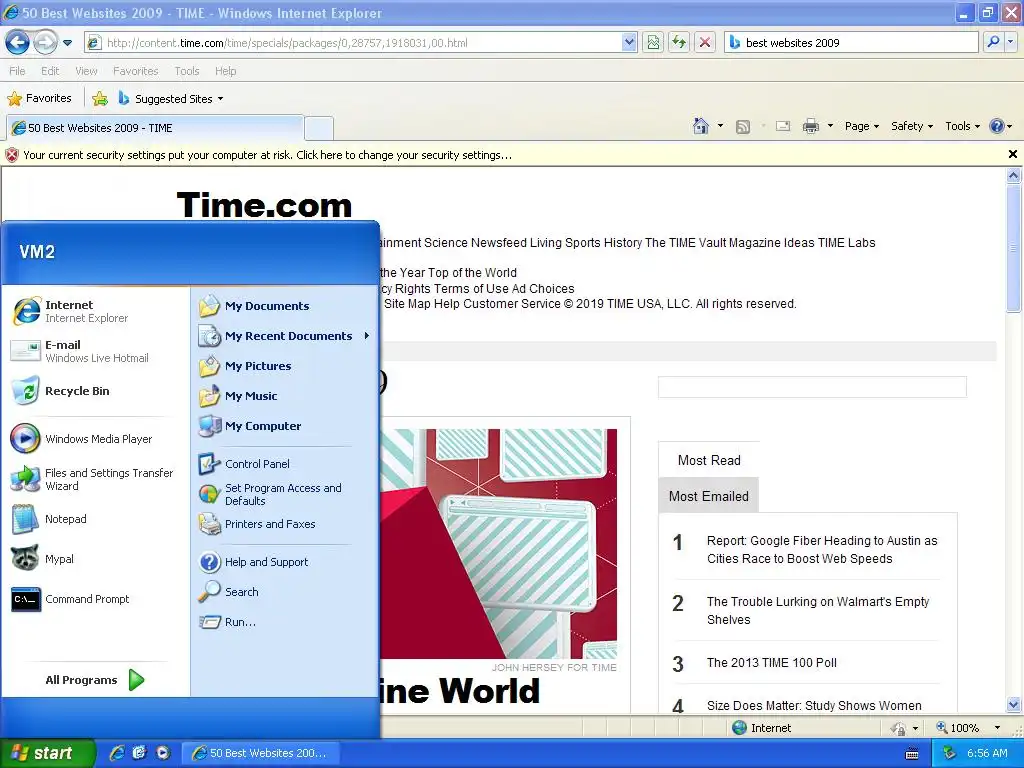Click the 50 Best Websites taskbar button
Screen dimensions: 1024x768
[261, 753]
